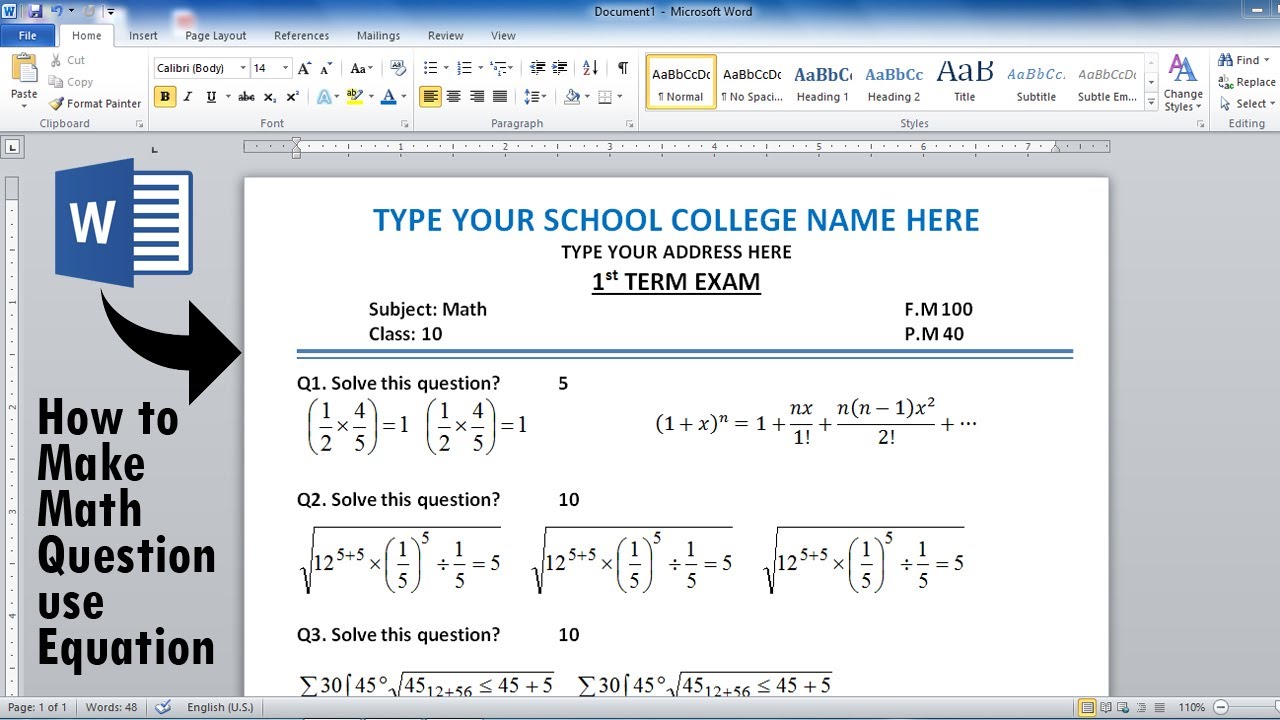The height and width of the screenshot is (720, 1280).
Task: Click Shrink Font icon
Action: tap(326, 68)
